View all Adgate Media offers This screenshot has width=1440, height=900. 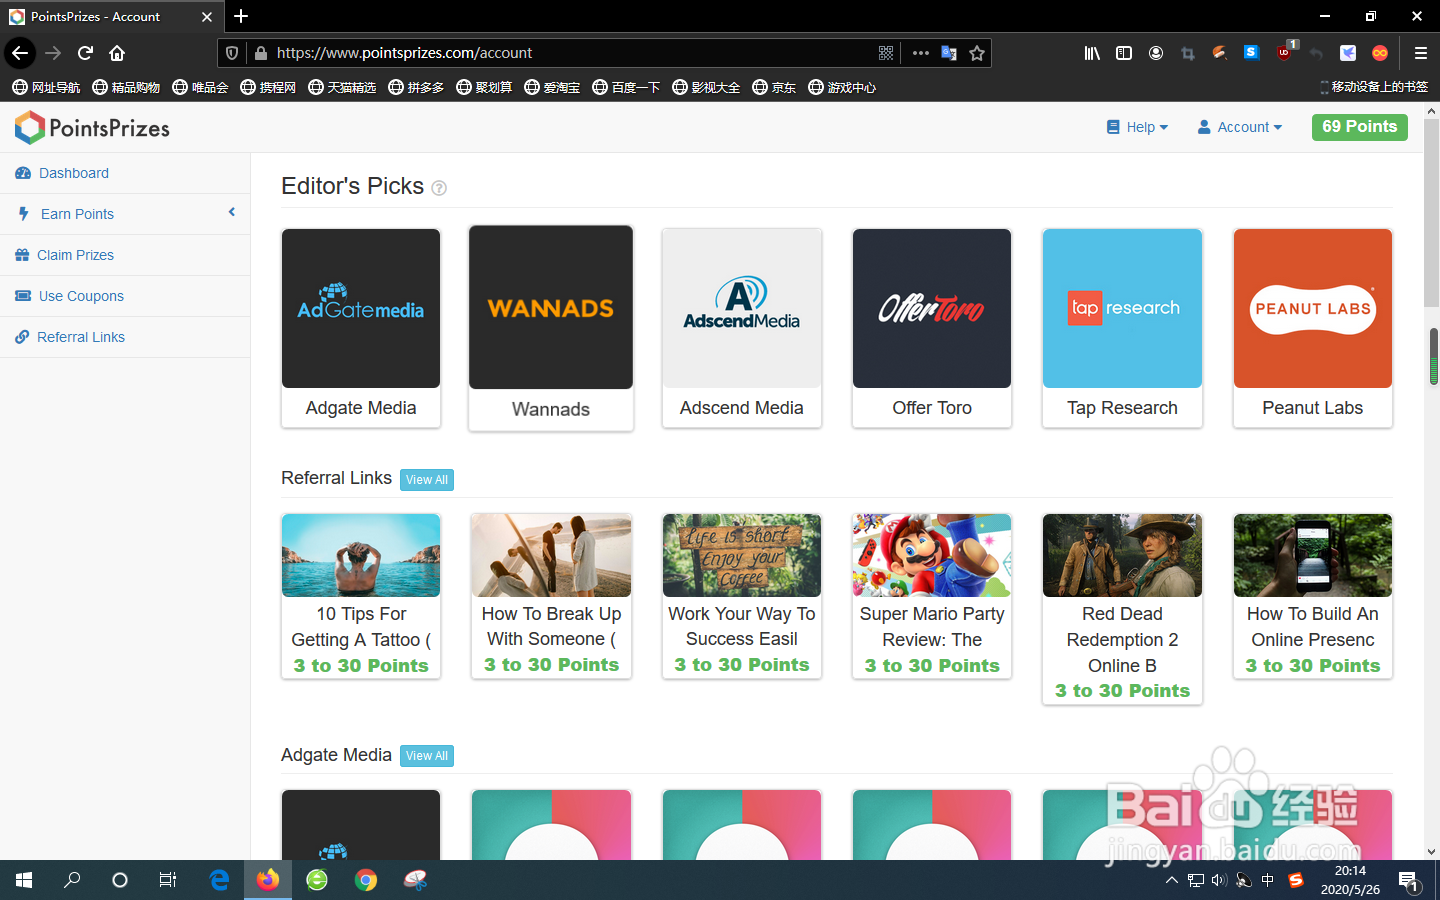[x=427, y=756]
